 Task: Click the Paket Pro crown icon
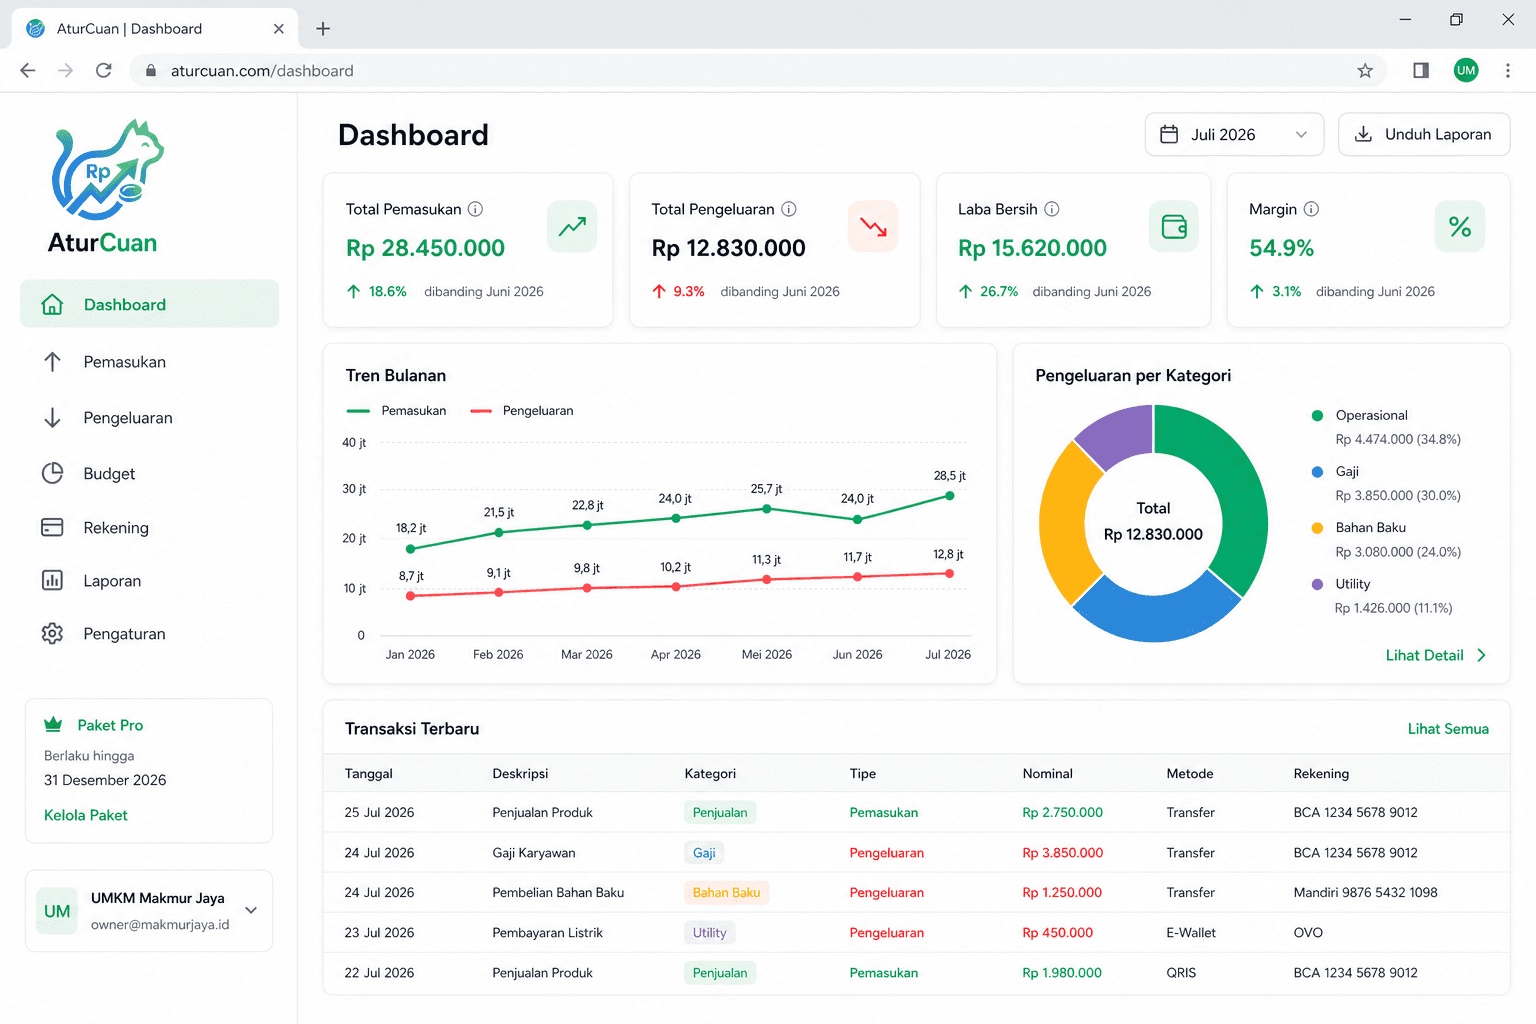coord(53,724)
